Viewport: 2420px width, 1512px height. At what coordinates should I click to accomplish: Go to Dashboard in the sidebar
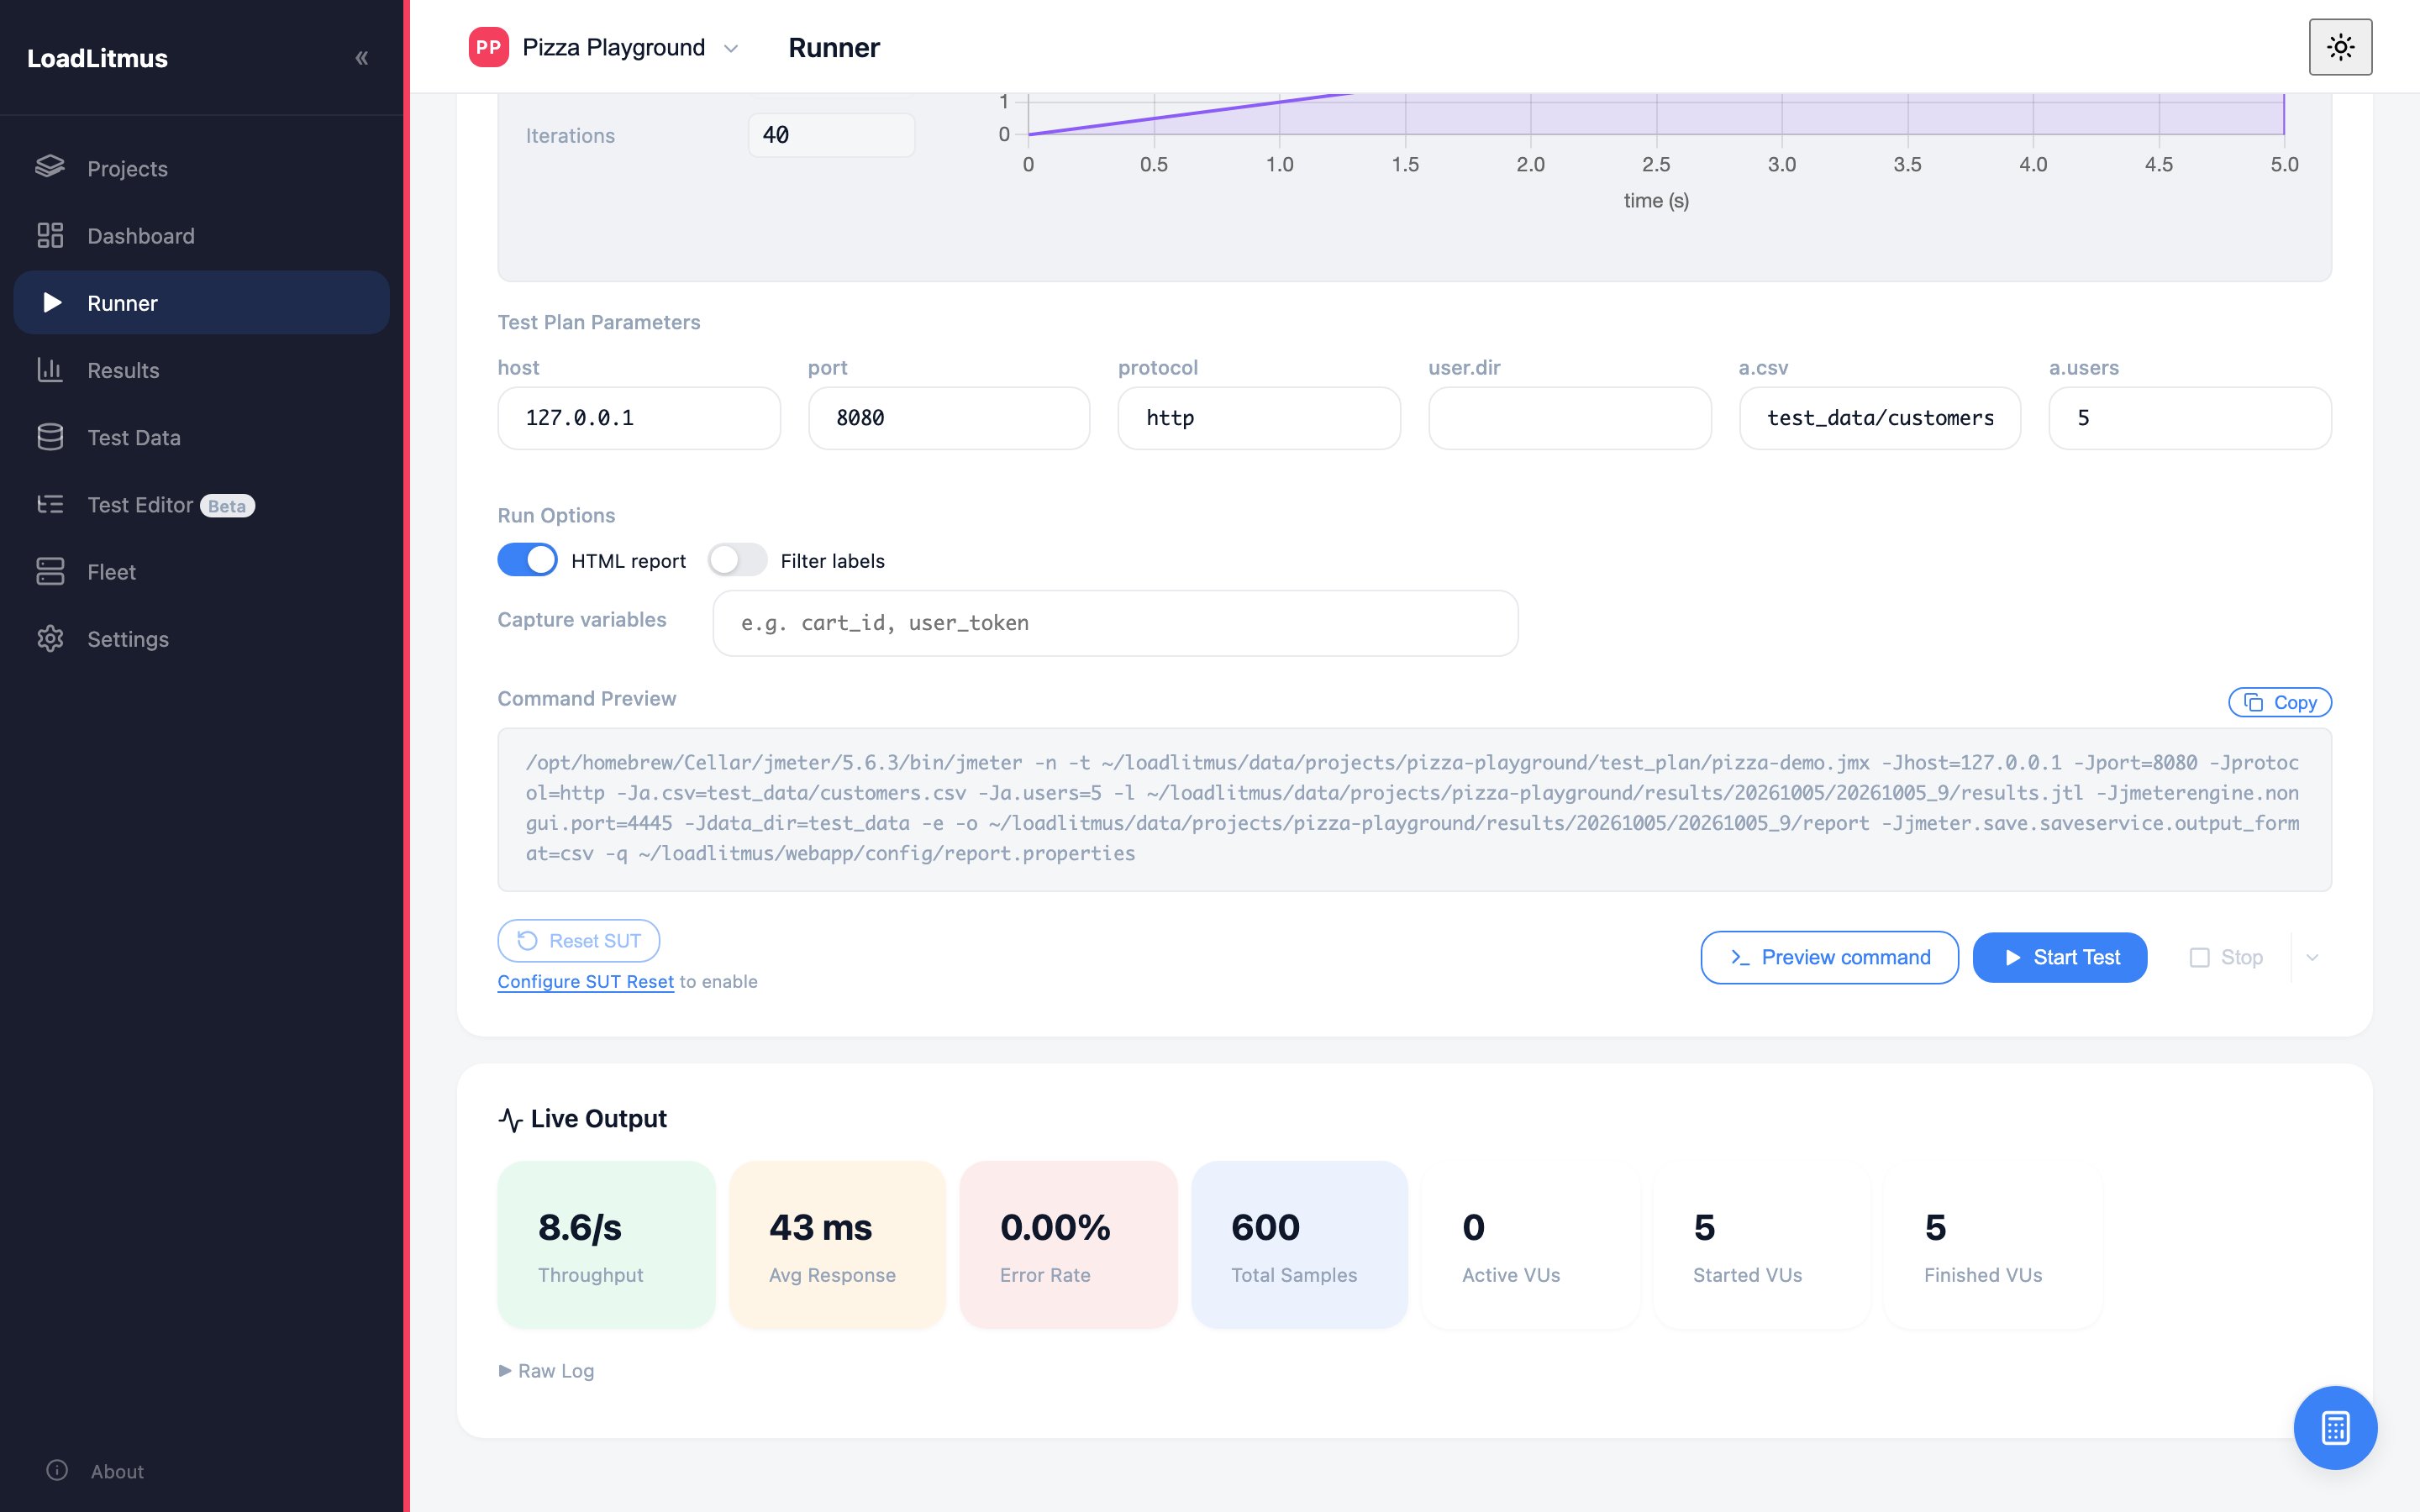click(x=201, y=235)
